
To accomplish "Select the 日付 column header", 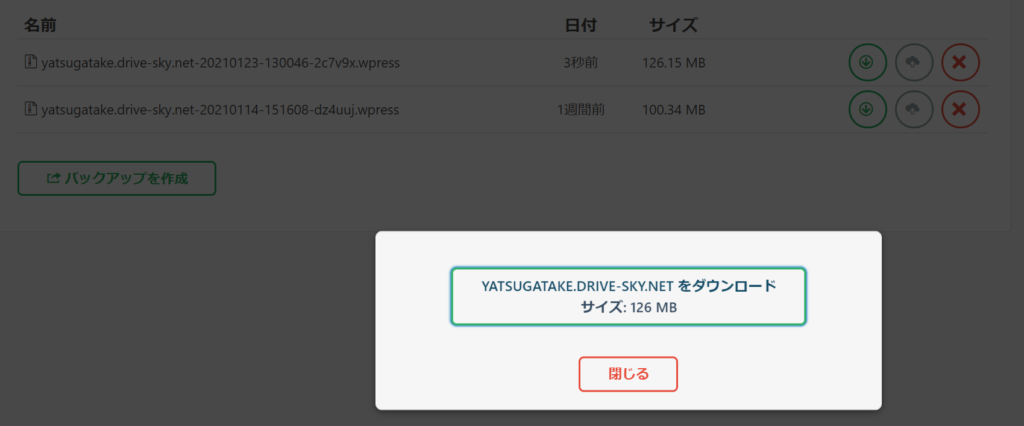I will [x=579, y=25].
